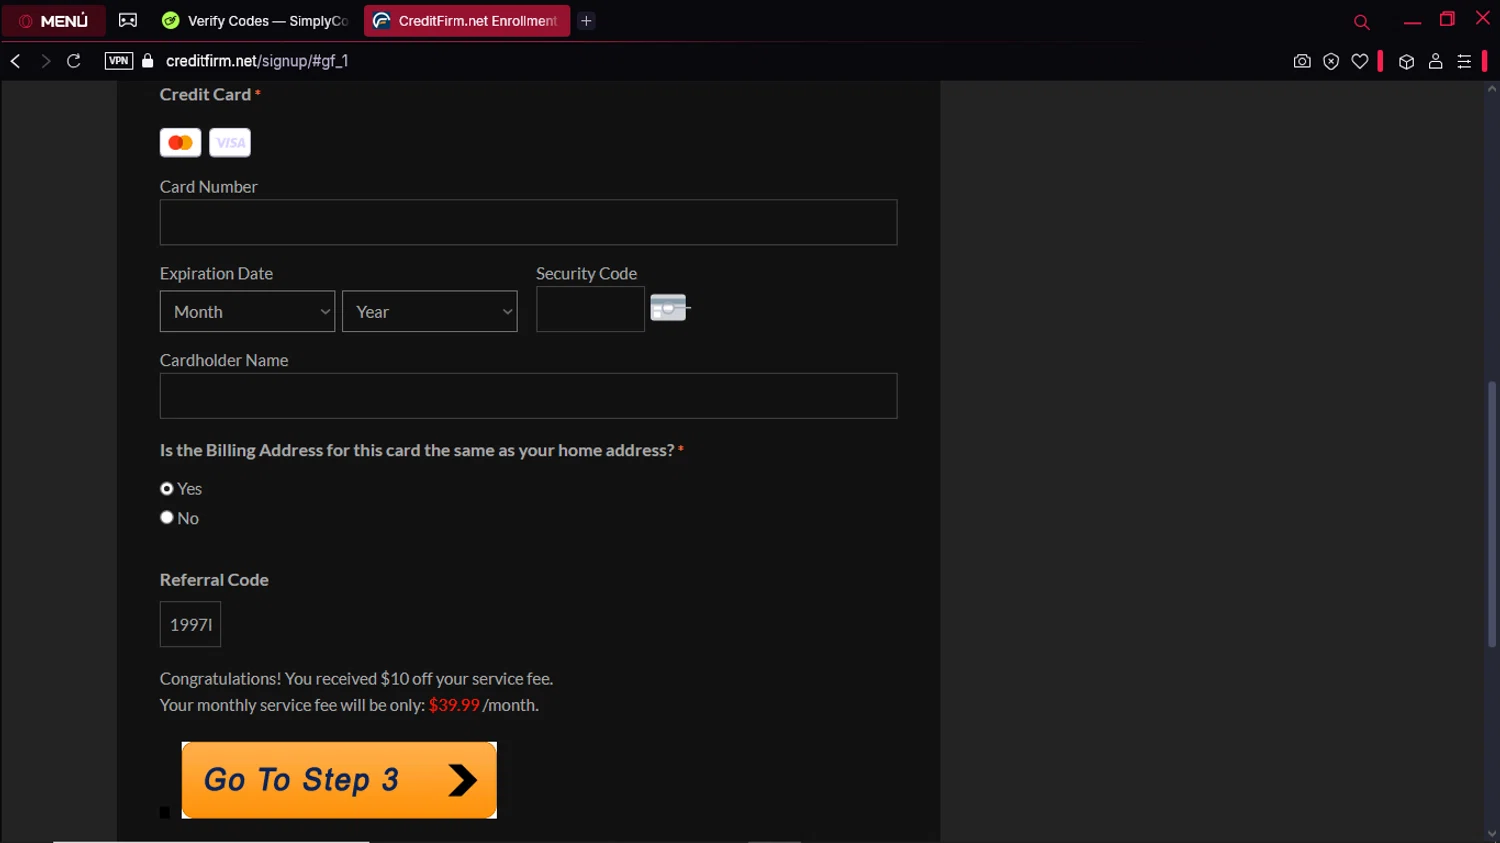Reload the page

[74, 61]
